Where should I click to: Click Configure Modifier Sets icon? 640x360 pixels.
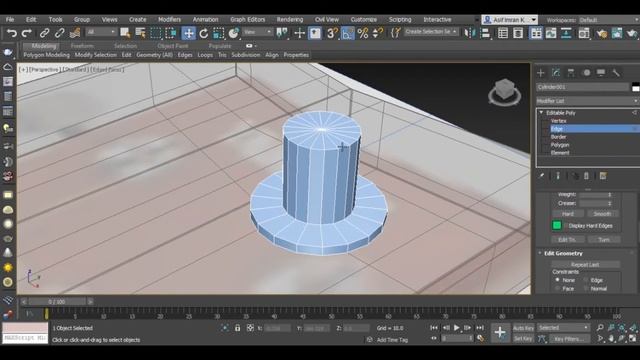[x=603, y=176]
